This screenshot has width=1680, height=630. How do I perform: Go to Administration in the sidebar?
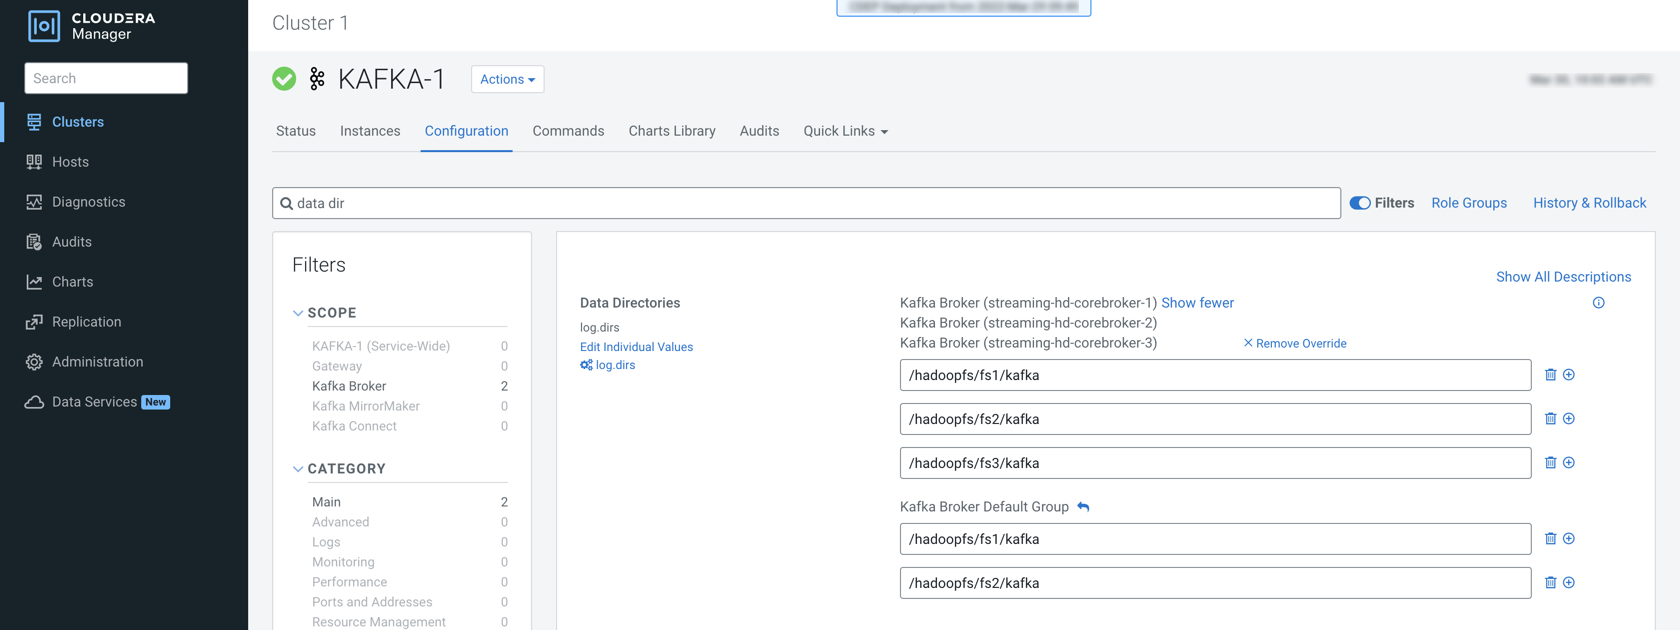pos(97,362)
